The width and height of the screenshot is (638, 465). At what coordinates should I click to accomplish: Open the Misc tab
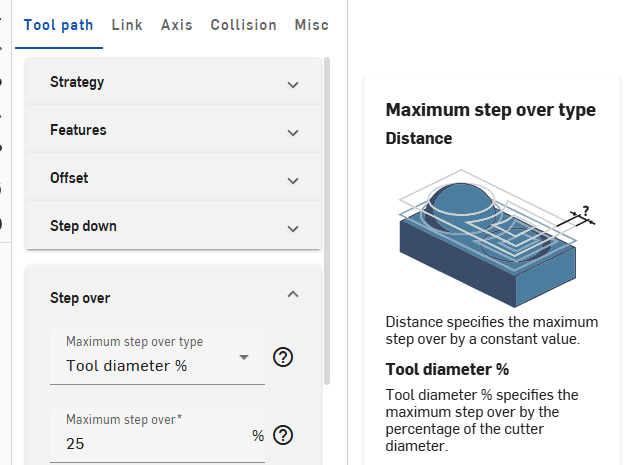[312, 25]
